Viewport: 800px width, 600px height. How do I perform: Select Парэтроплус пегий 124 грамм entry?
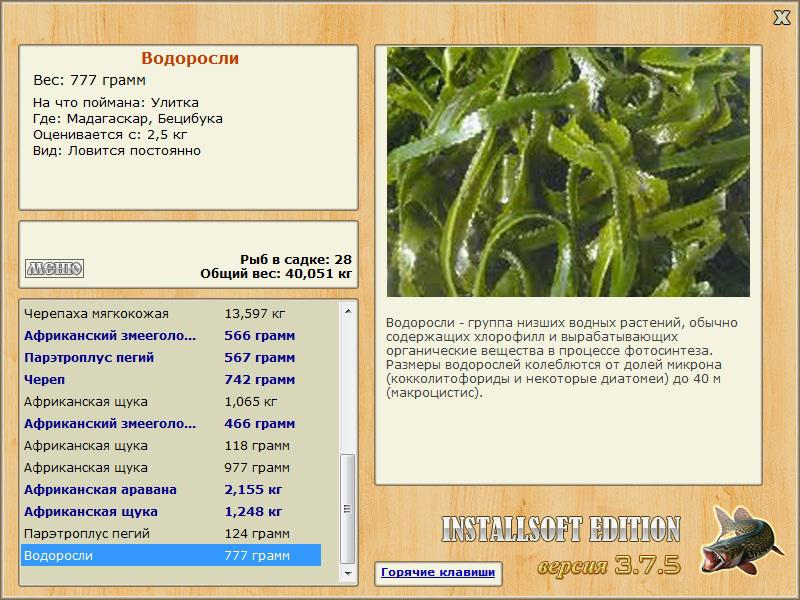(171, 533)
